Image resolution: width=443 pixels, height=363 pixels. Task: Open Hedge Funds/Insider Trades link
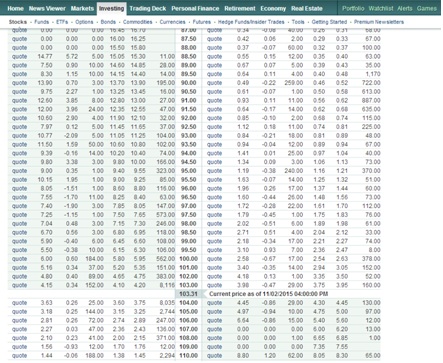coord(251,22)
